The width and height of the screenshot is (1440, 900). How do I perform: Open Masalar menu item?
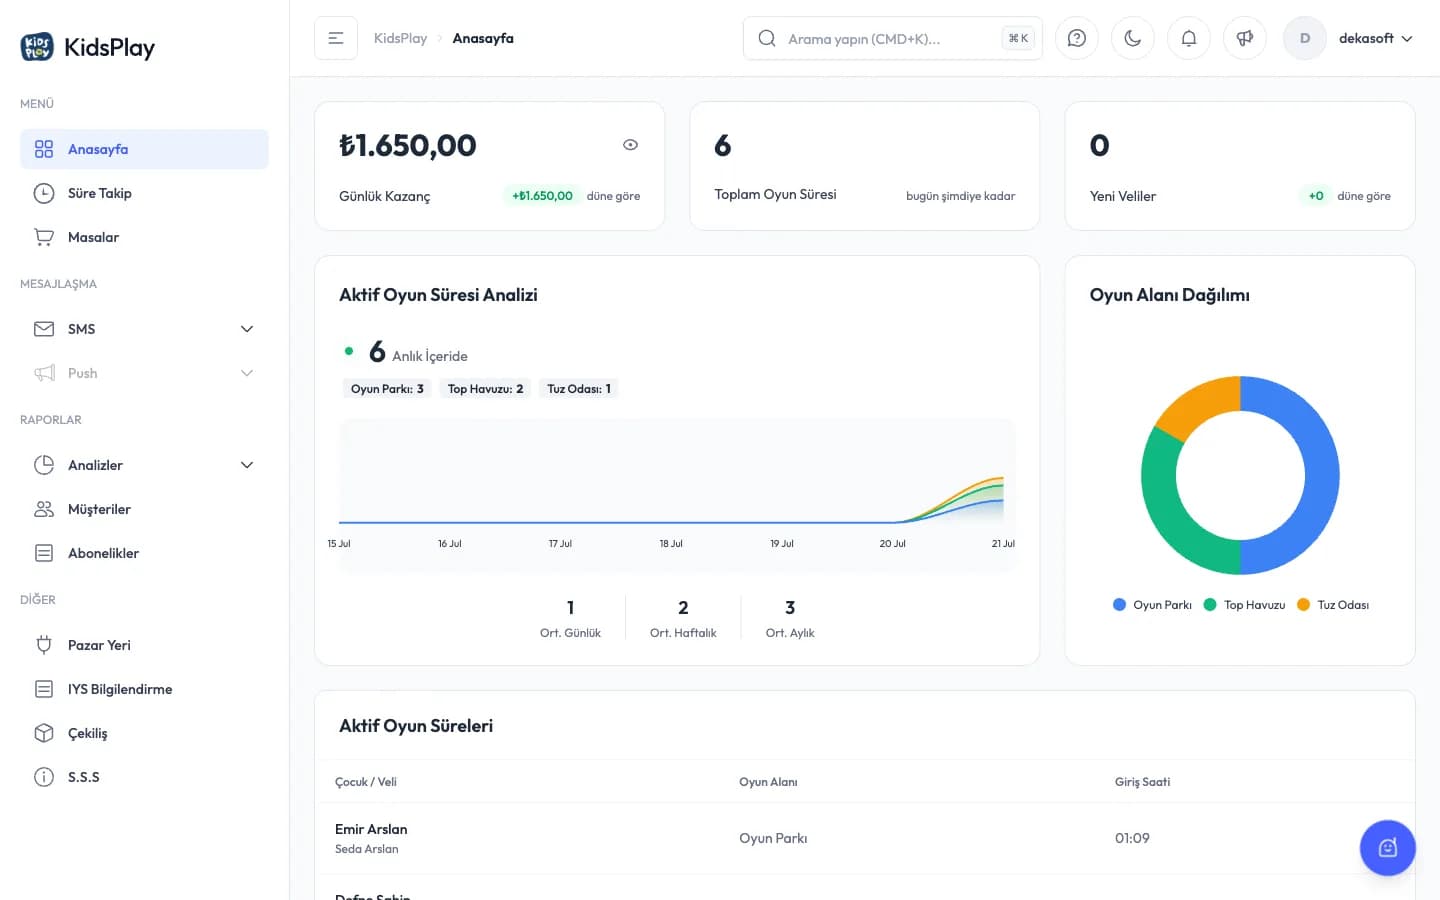144,237
